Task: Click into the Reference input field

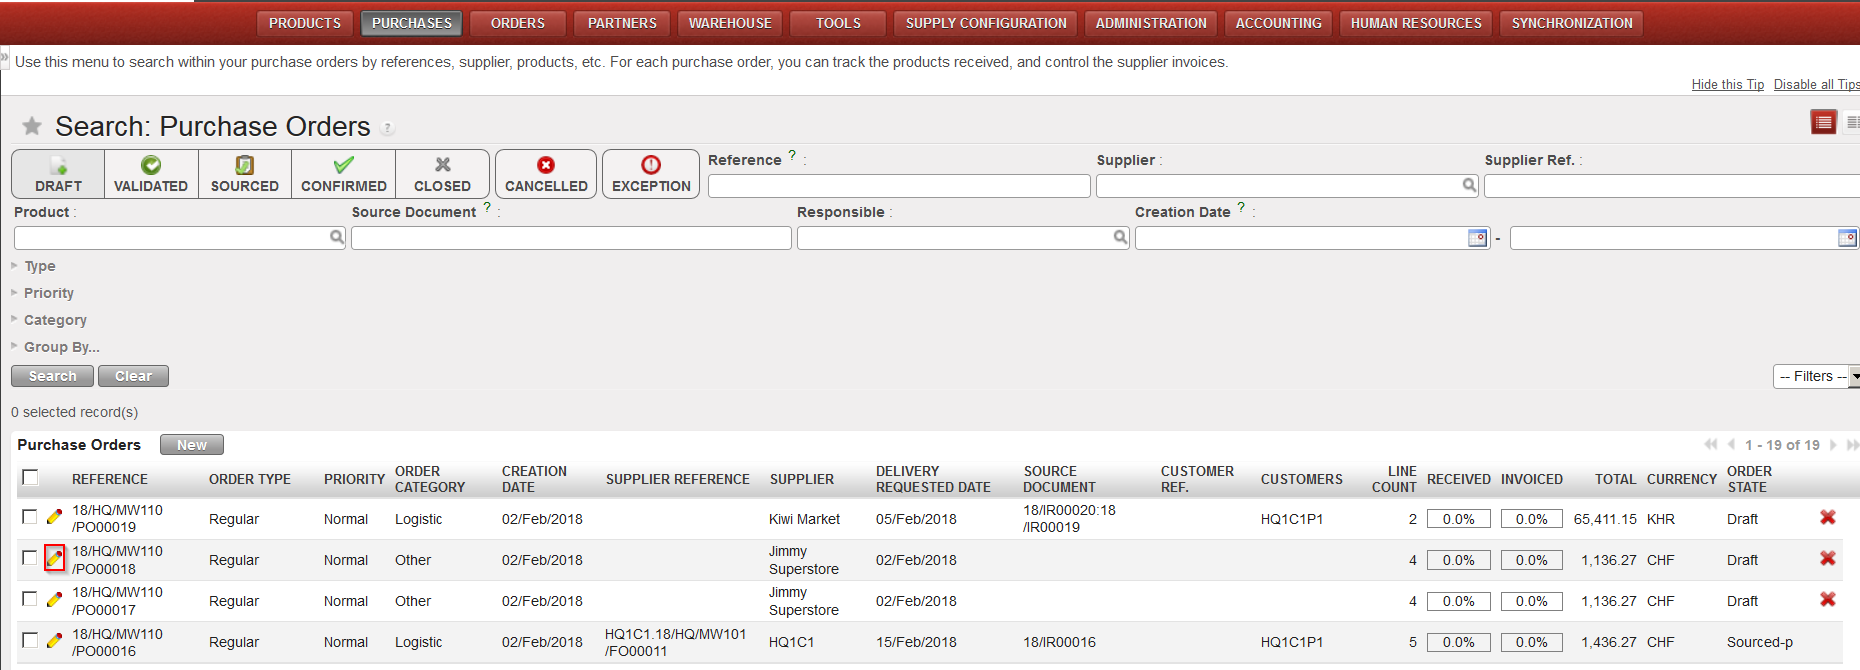Action: 898,186
